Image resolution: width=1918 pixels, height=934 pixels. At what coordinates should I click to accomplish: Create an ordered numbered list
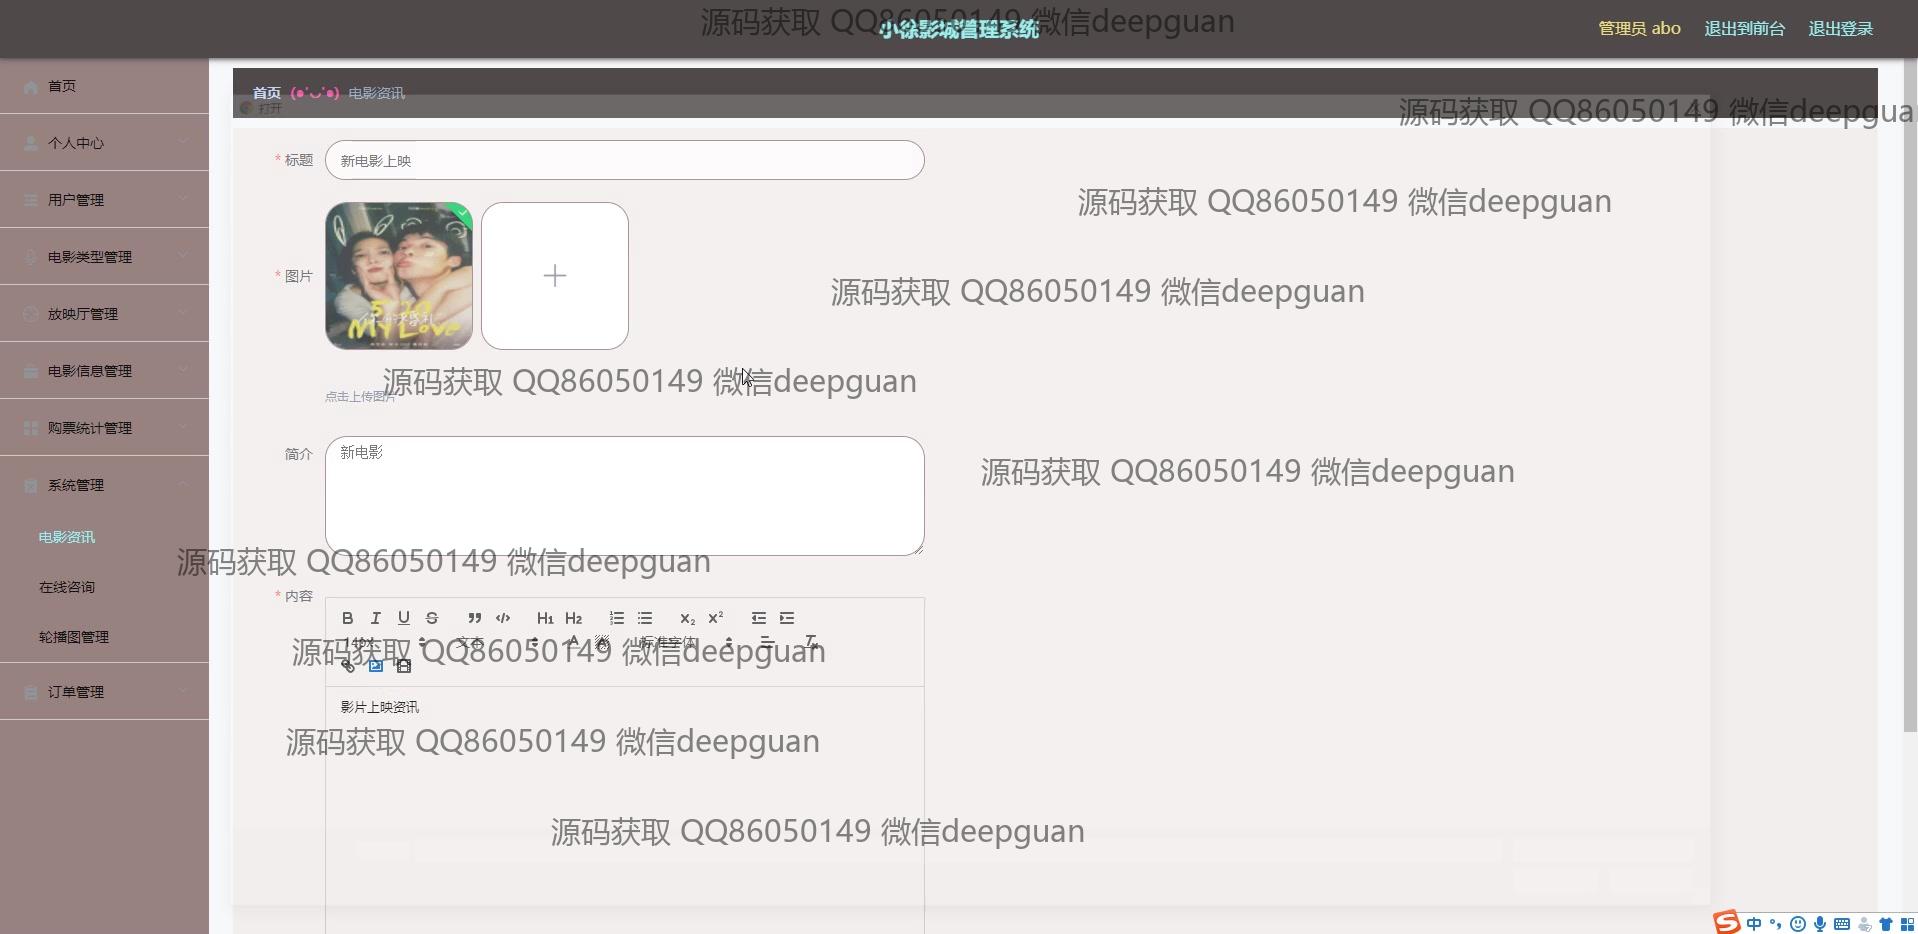point(617,618)
